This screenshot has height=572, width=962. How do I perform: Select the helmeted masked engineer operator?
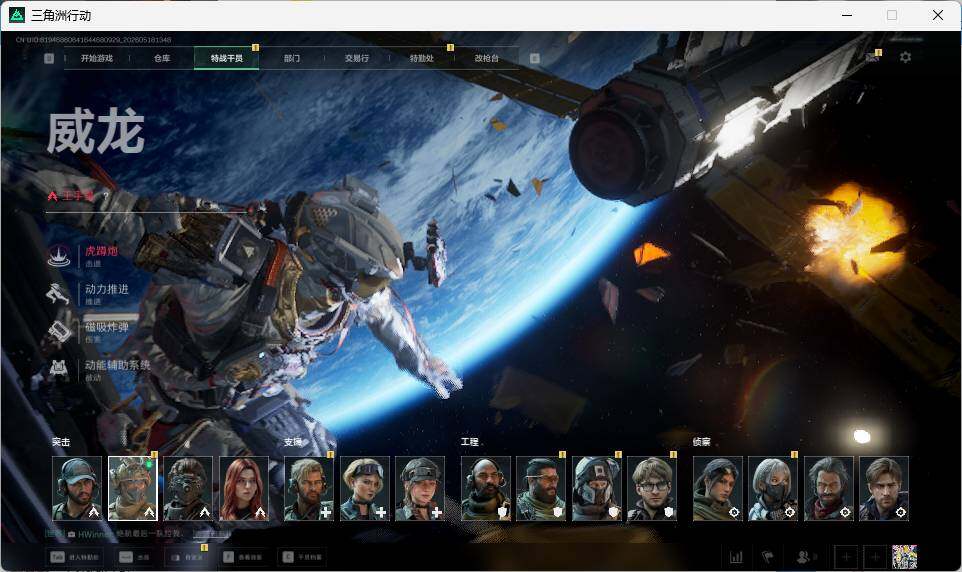[x=596, y=489]
